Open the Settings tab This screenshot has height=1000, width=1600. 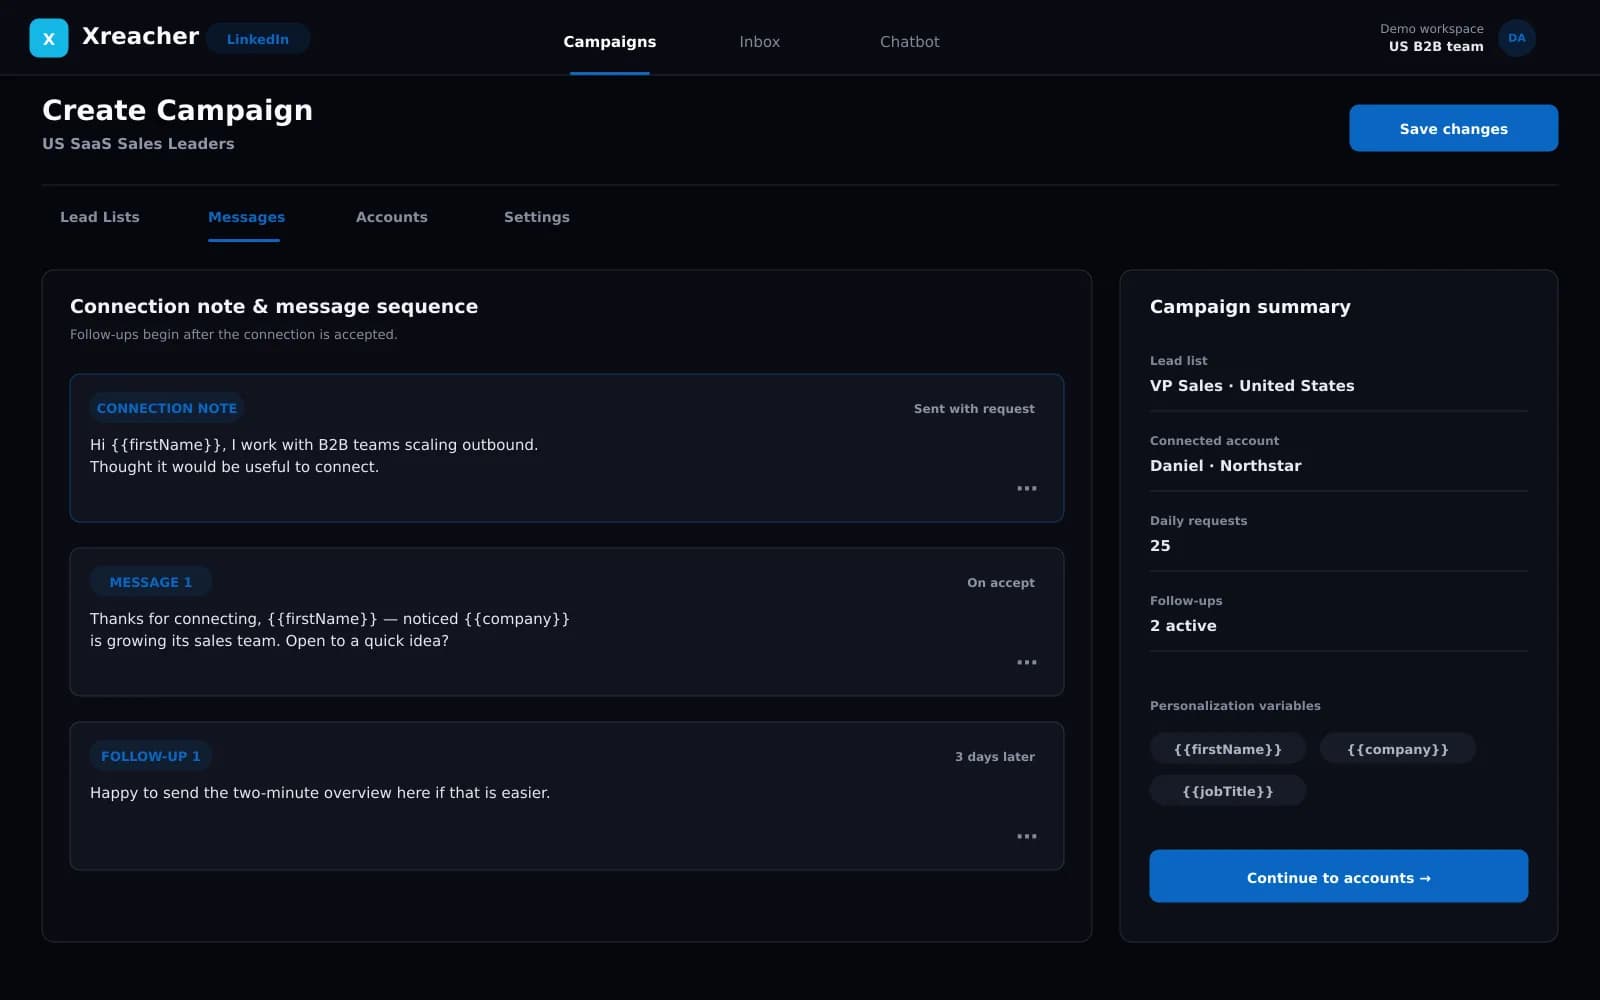(537, 217)
